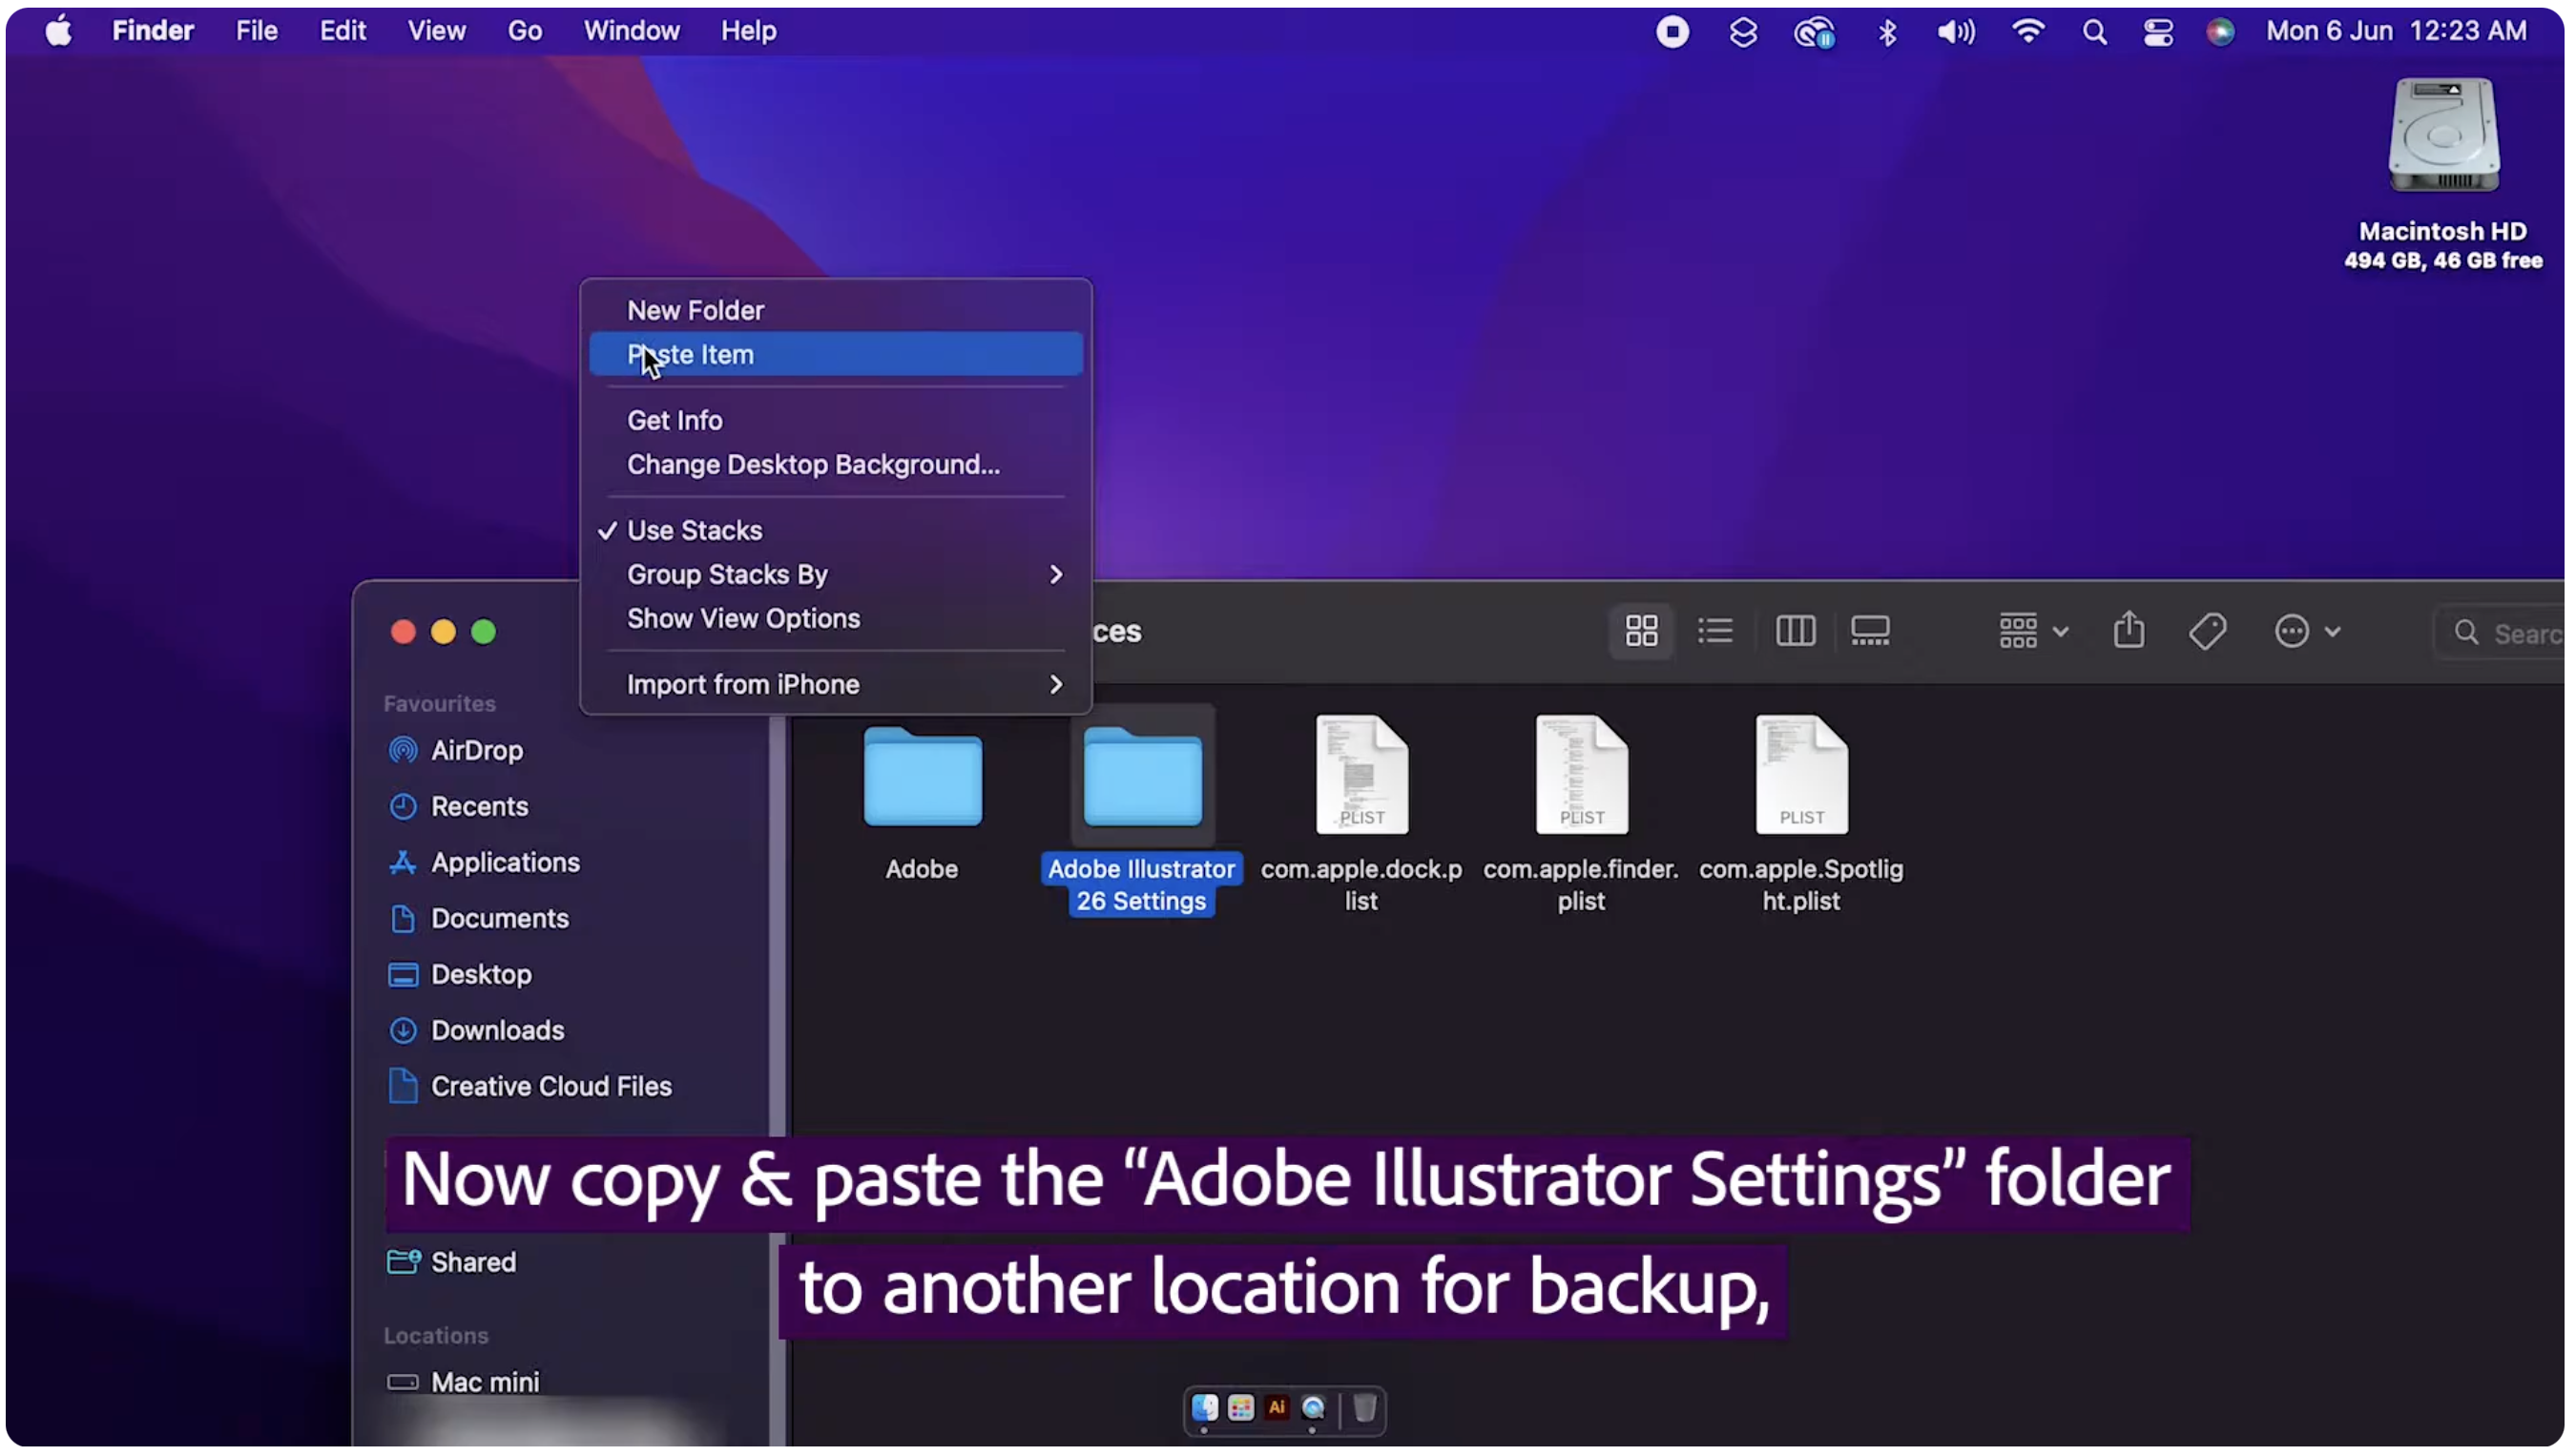Select icon grid view button

click(1641, 631)
